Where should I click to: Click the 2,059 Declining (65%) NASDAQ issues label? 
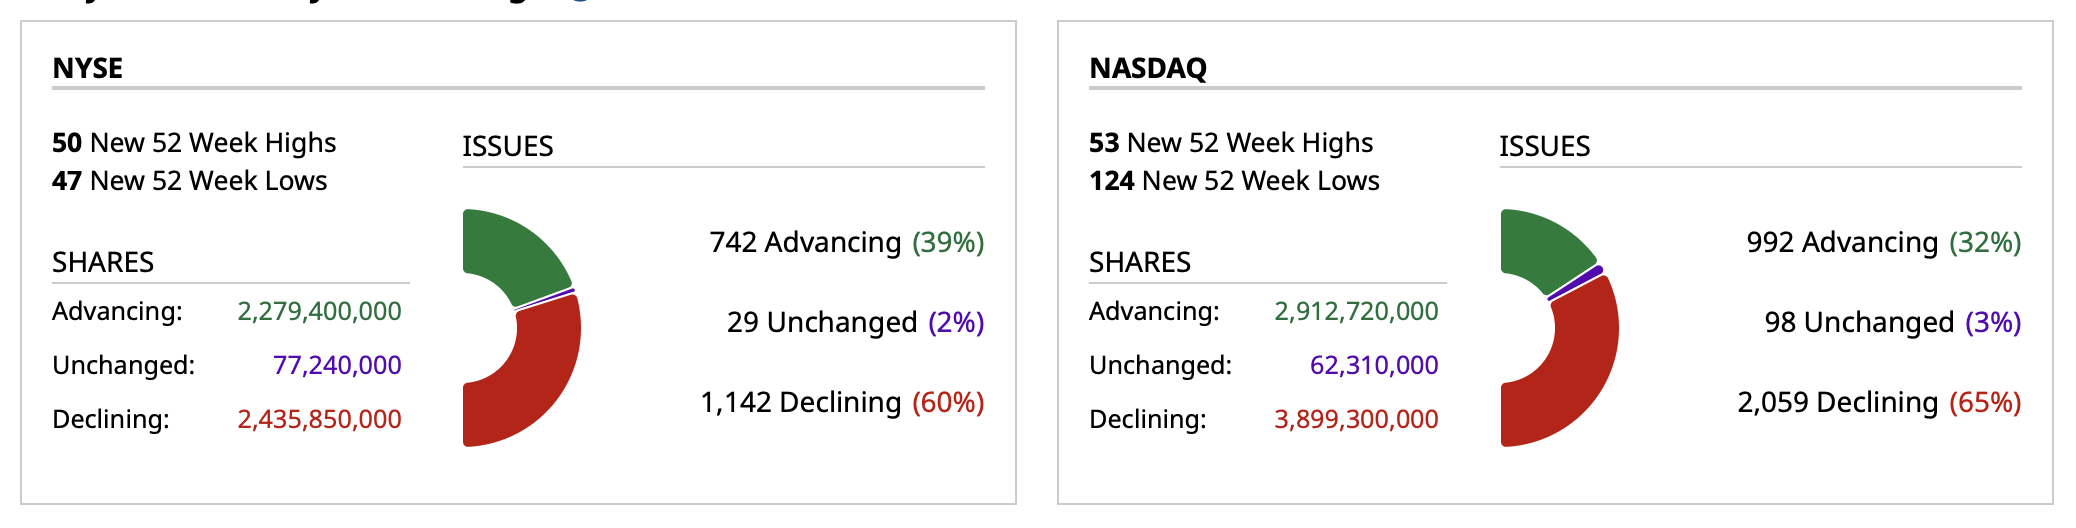[x=1879, y=402]
